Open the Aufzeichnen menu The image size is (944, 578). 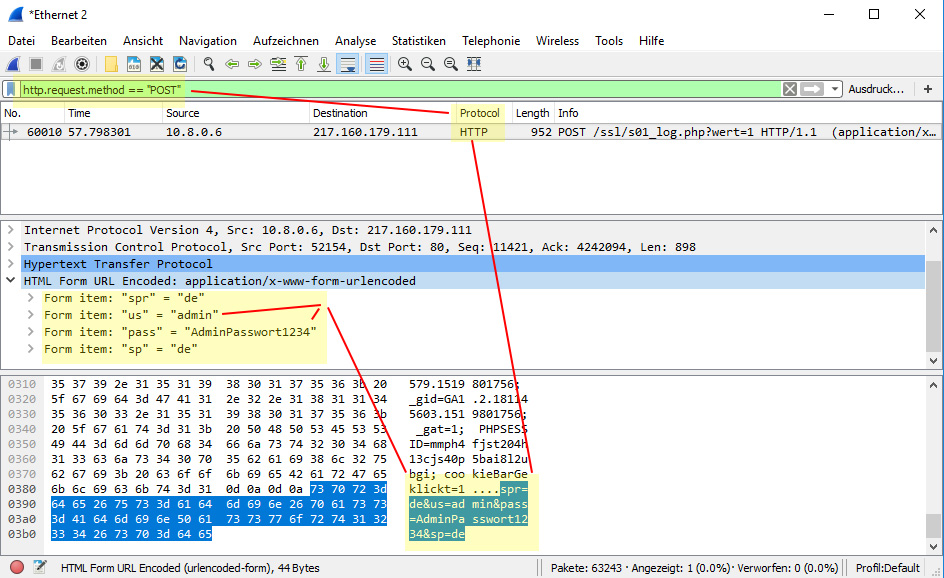click(x=285, y=41)
